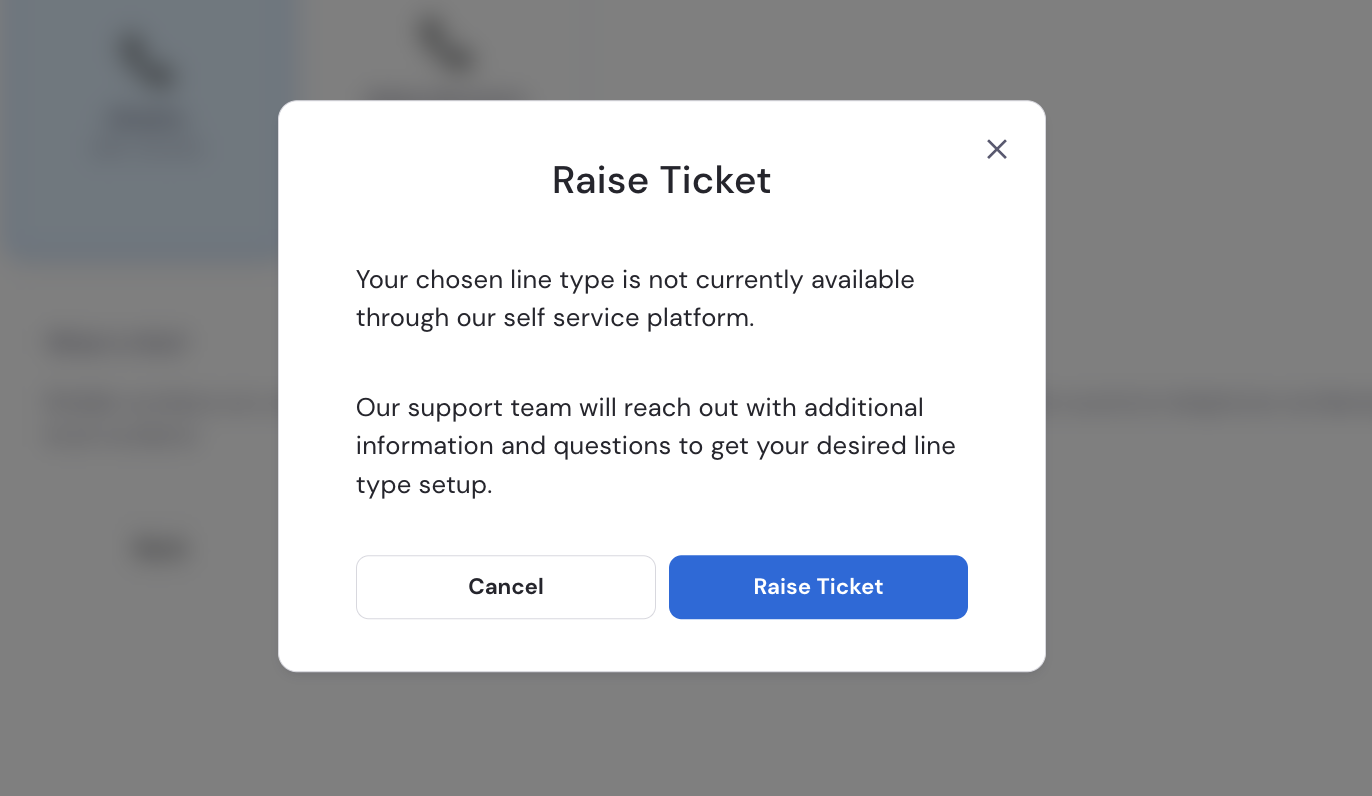This screenshot has width=1372, height=796.
Task: Click the blue Raise Ticket button
Action: pos(818,587)
